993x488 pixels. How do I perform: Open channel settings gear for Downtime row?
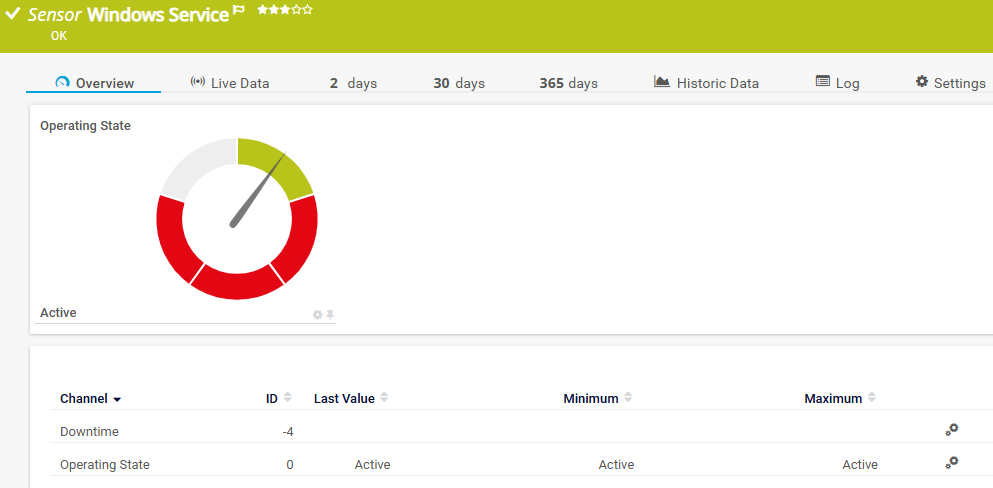point(951,430)
